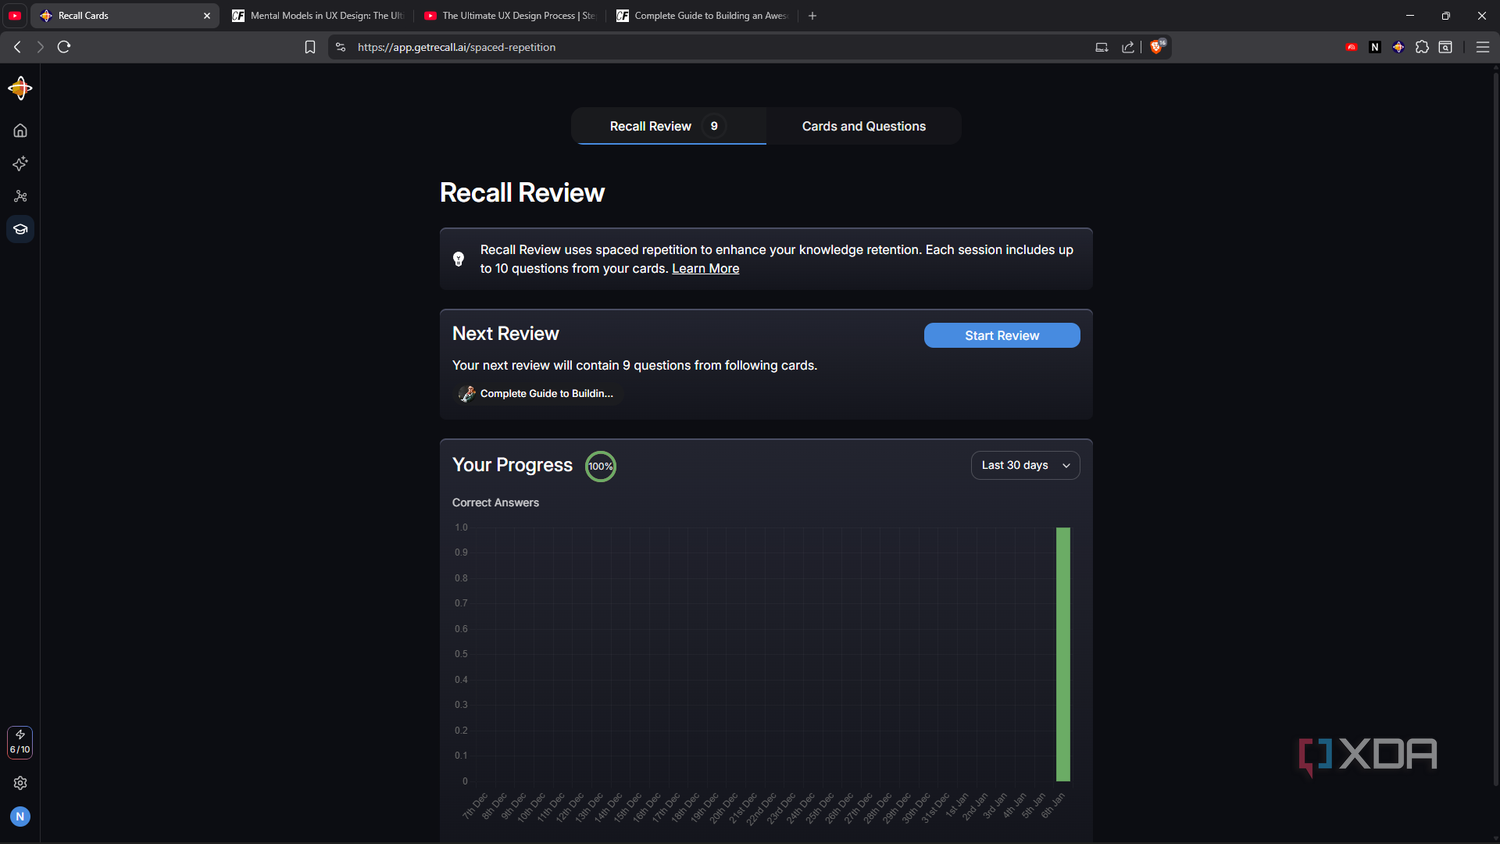Viewport: 1500px width, 844px height.
Task: Click the red extension icon in toolbar
Action: point(1352,47)
